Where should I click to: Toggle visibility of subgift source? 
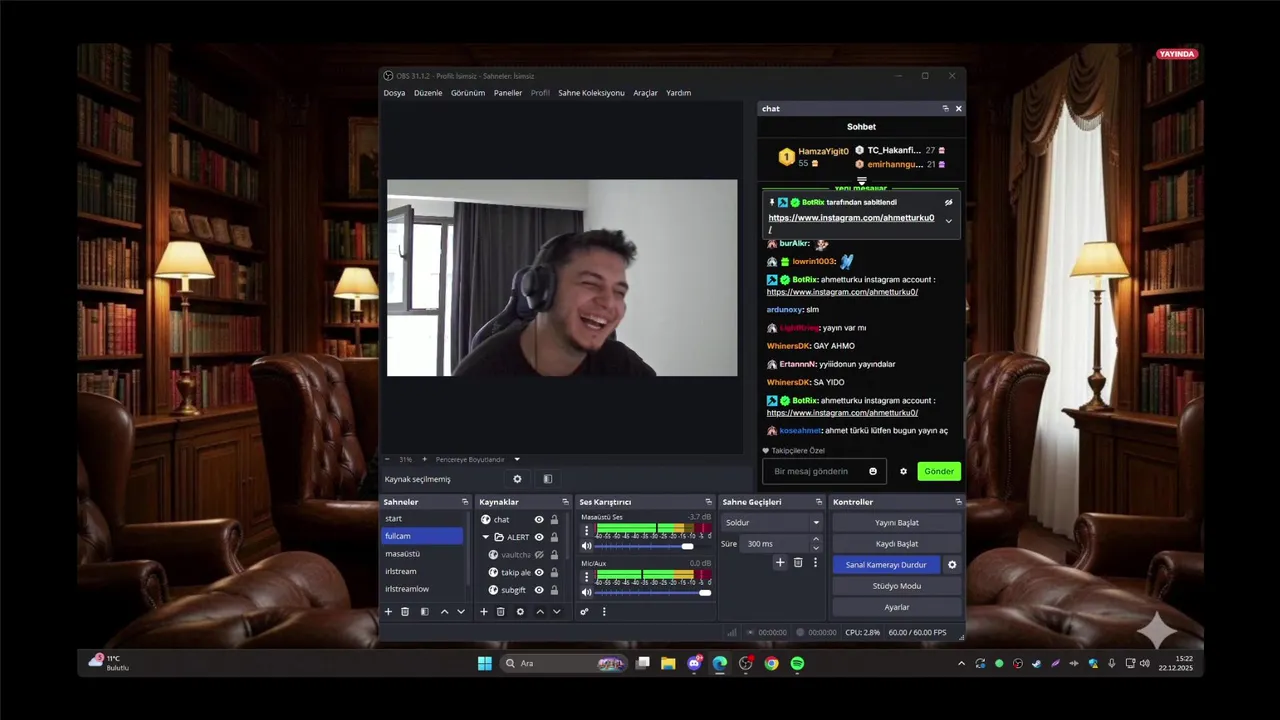tap(539, 590)
